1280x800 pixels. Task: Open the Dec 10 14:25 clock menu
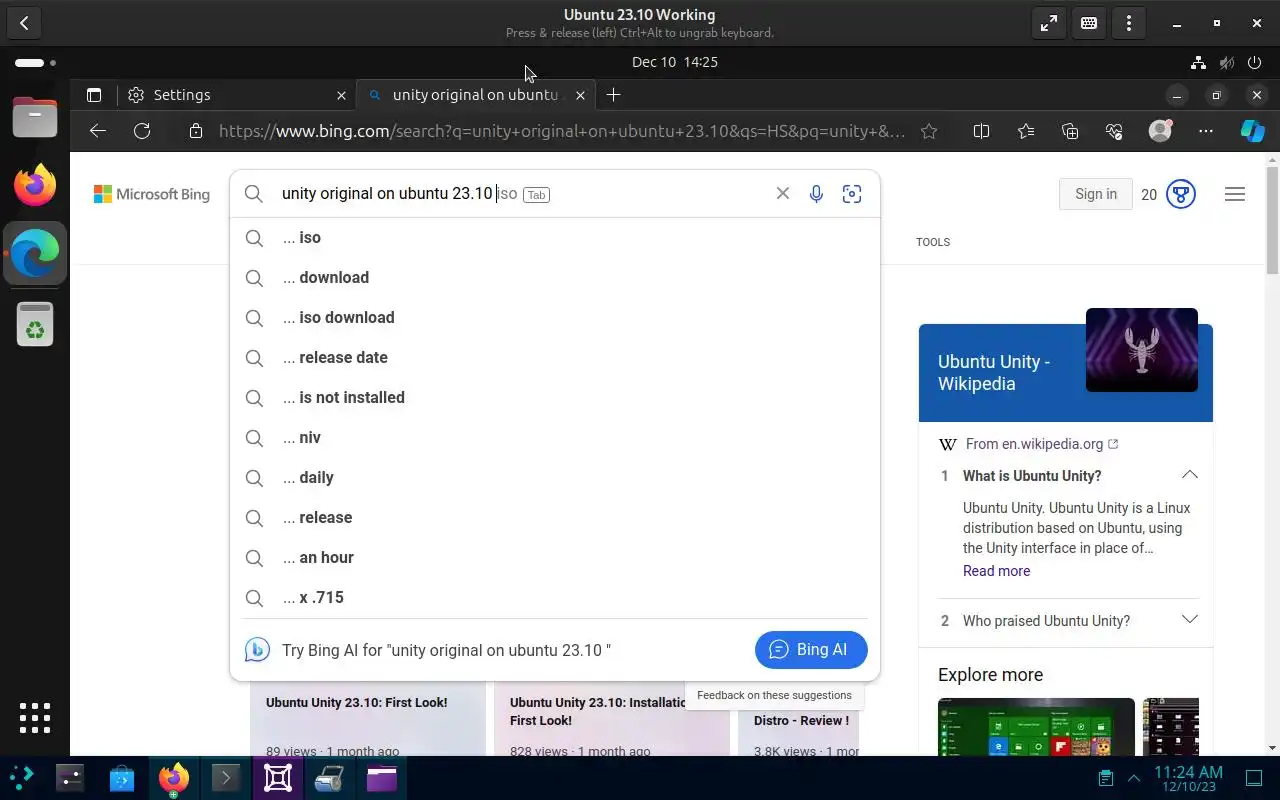pyautogui.click(x=675, y=62)
